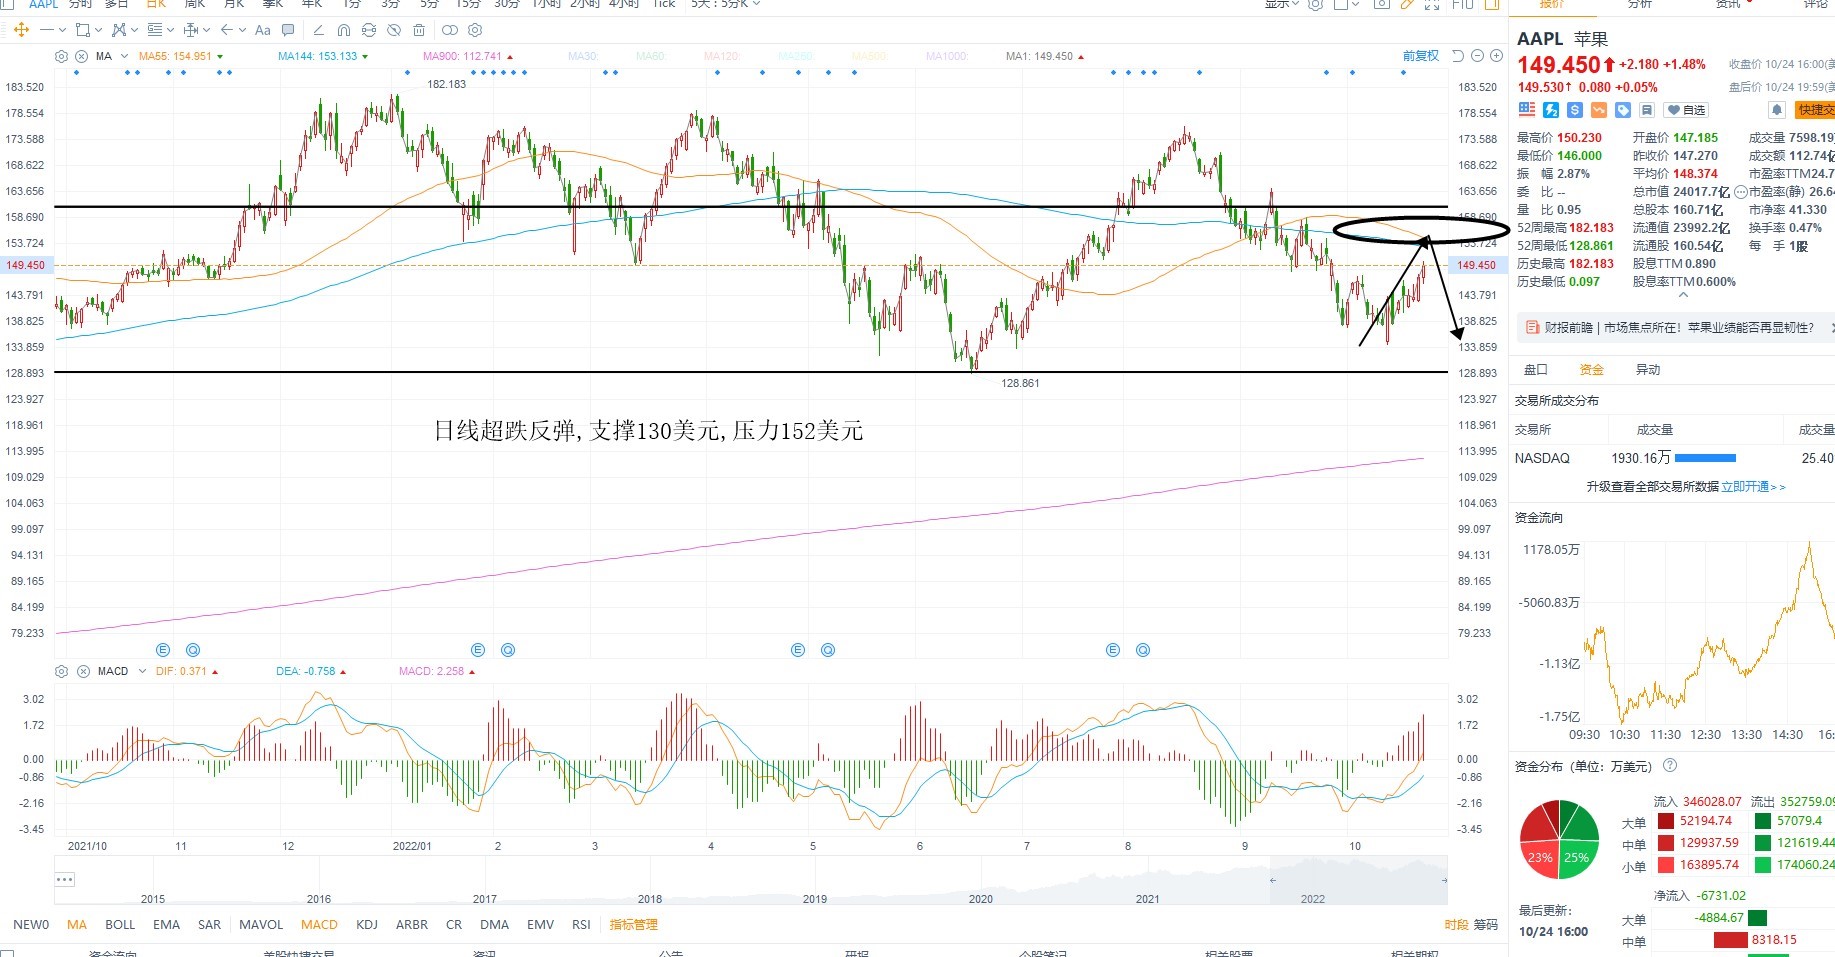The width and height of the screenshot is (1835, 957).
Task: Zoom out the chart with minus icon
Action: click(x=1477, y=56)
